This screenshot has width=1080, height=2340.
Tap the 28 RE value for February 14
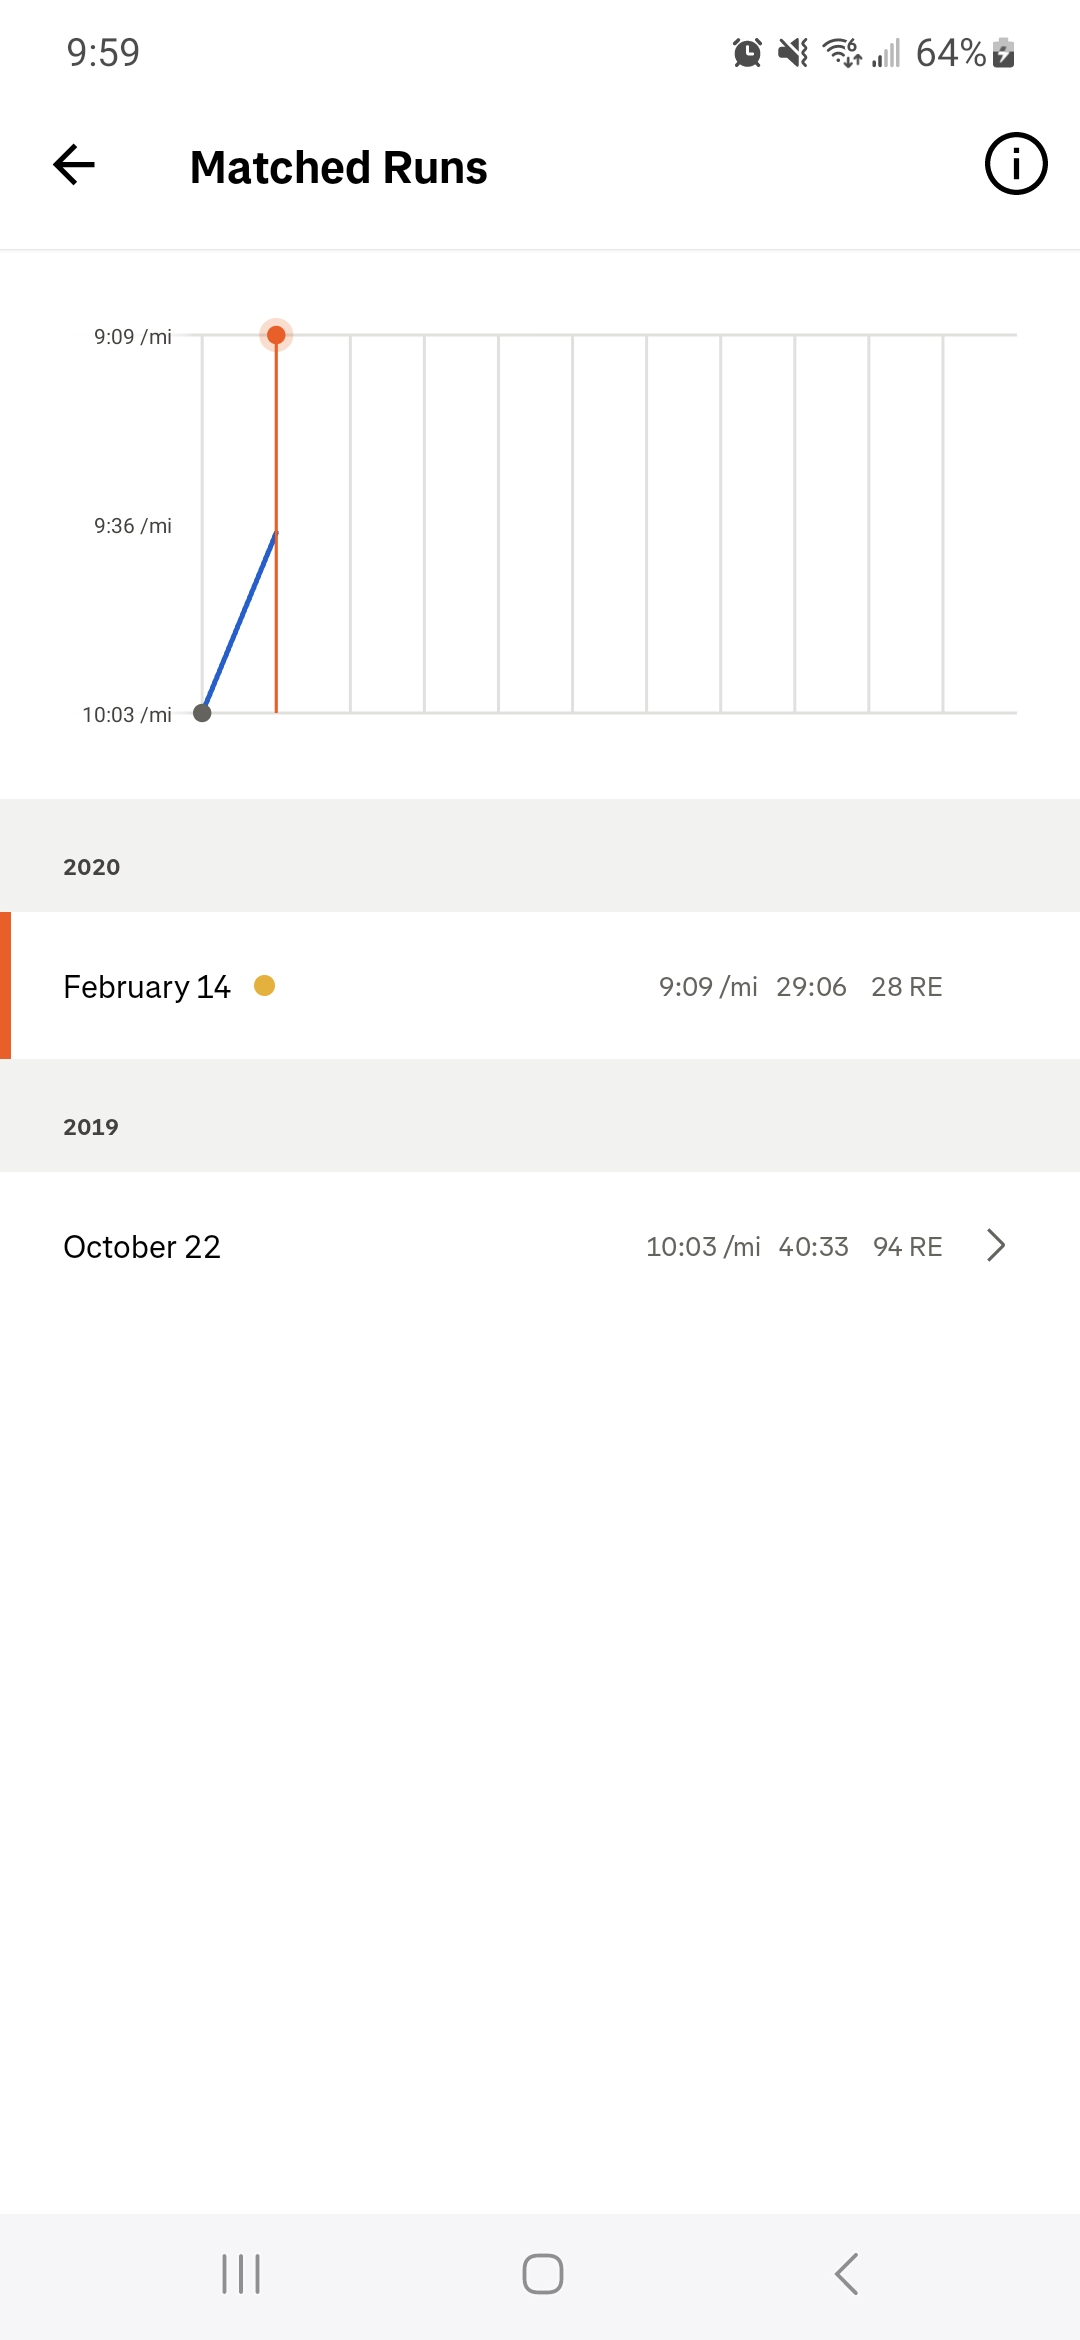(x=907, y=987)
